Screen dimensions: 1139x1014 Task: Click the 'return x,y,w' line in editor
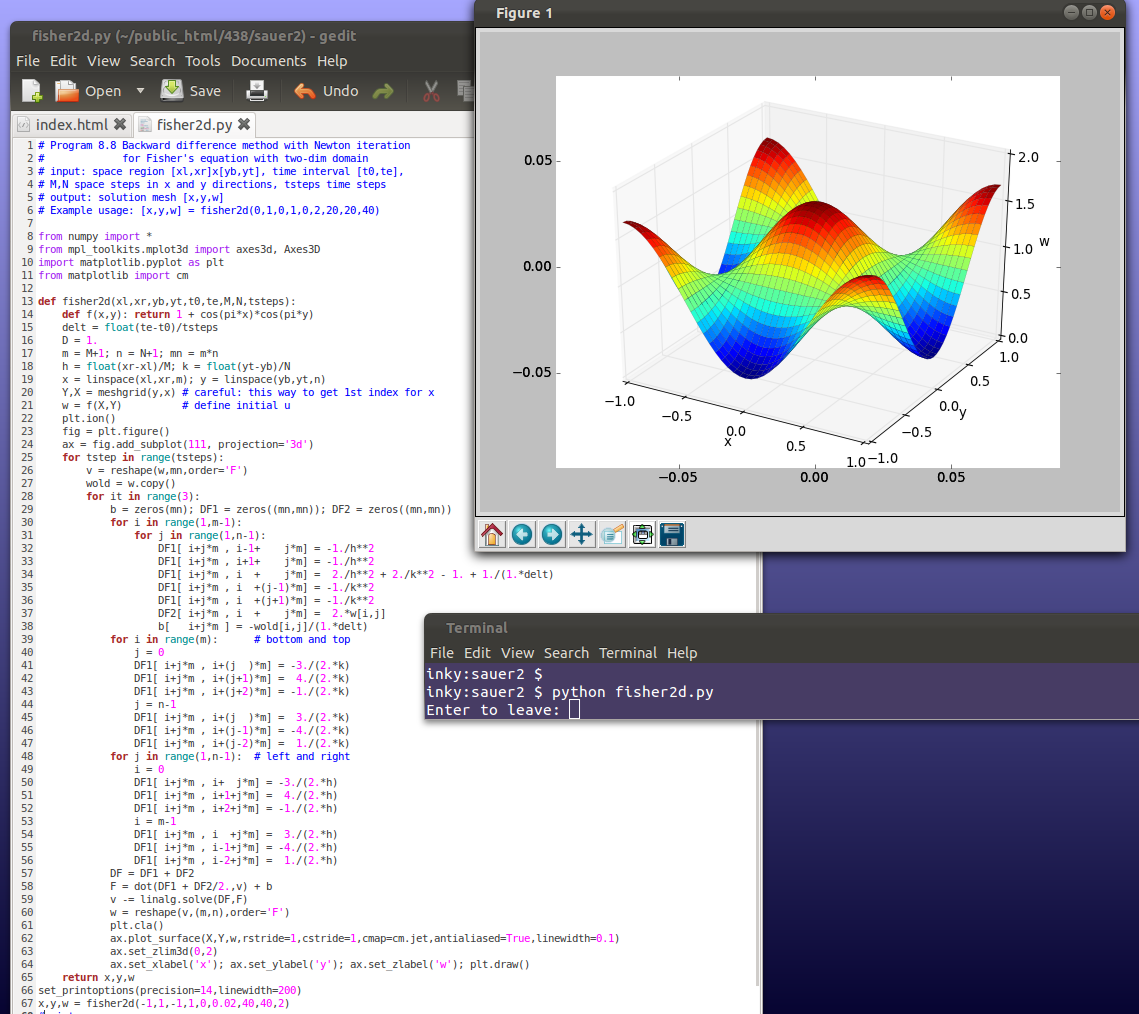click(x=98, y=978)
